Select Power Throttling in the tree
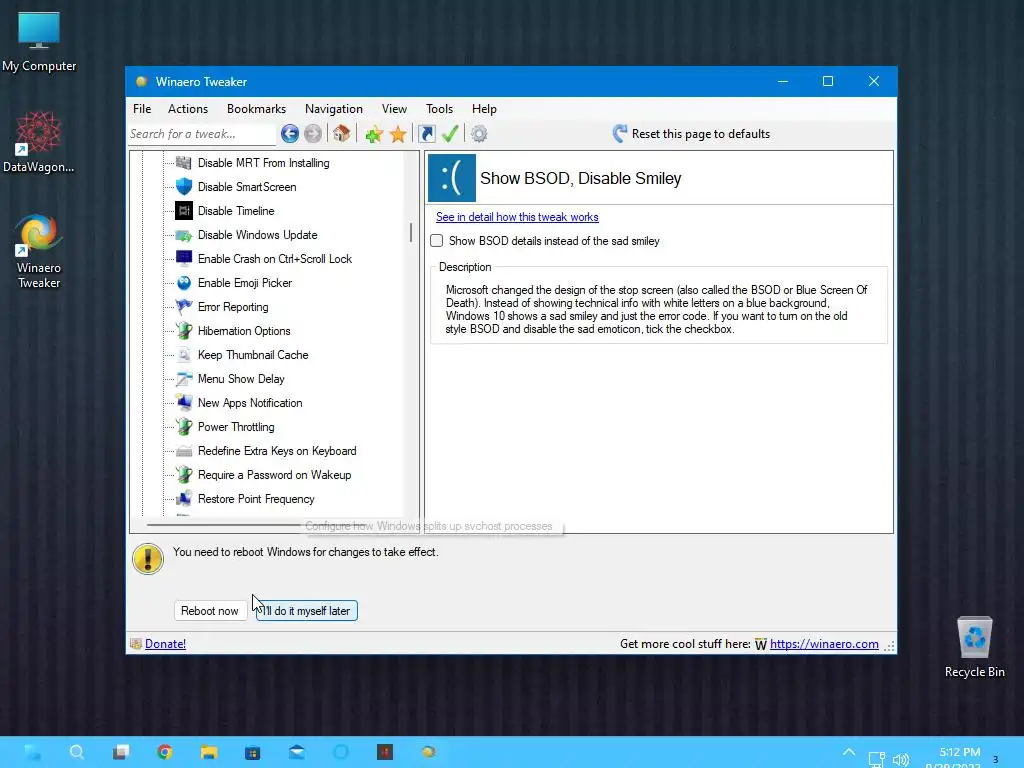 pyautogui.click(x=236, y=427)
